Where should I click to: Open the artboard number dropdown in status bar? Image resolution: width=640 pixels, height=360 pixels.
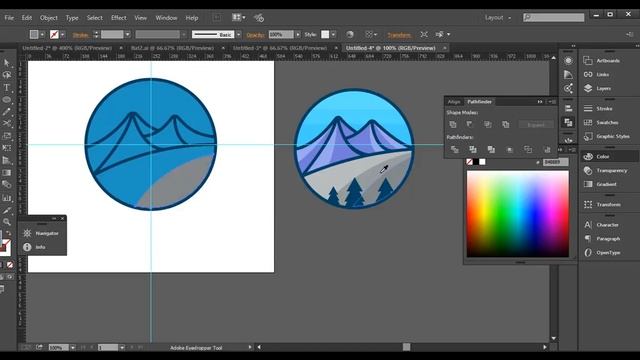pos(122,348)
